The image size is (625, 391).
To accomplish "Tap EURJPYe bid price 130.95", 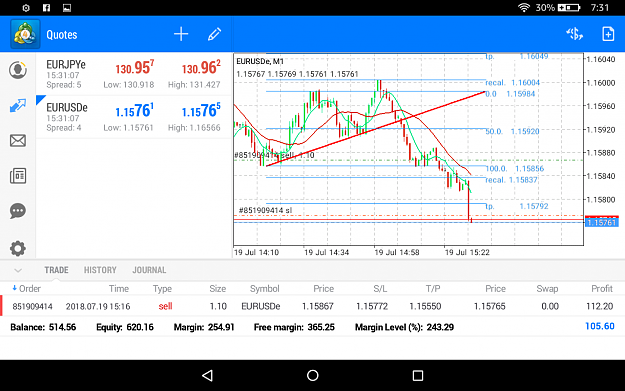I will coord(135,68).
